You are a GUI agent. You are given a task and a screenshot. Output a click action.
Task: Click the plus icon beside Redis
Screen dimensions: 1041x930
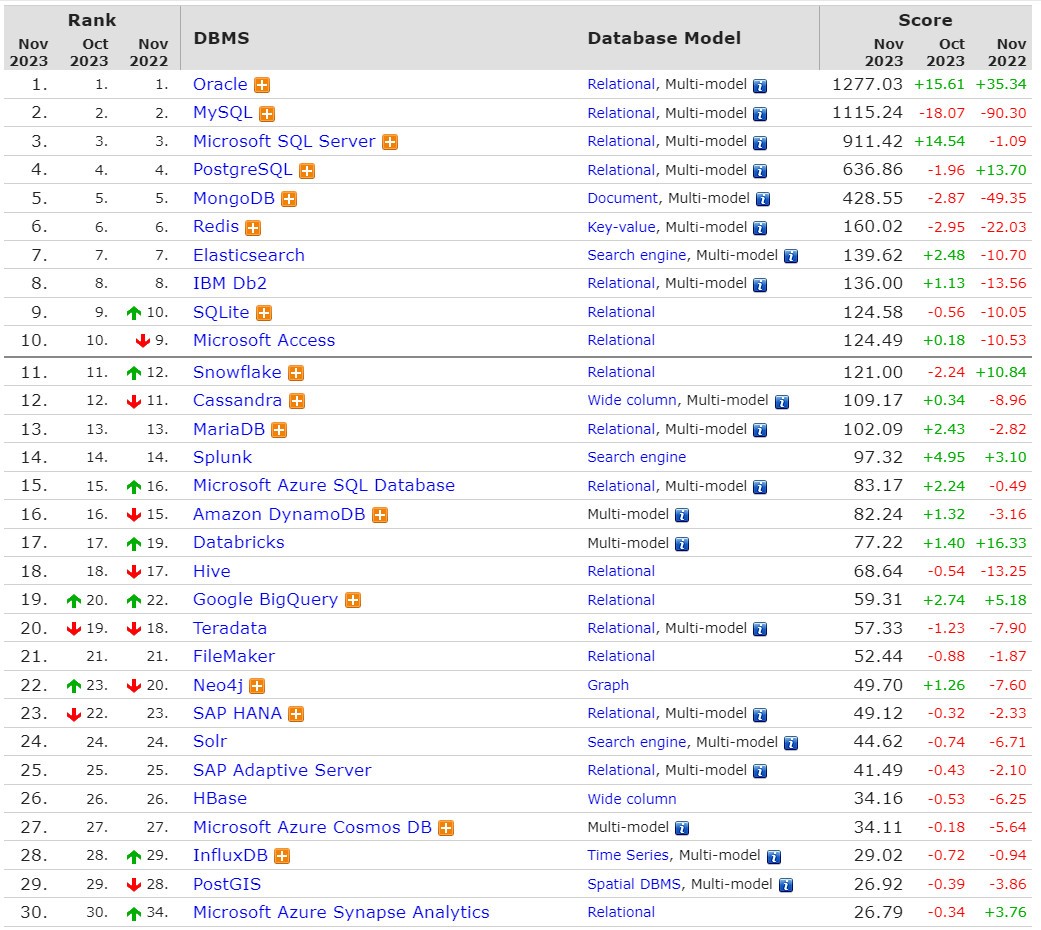coord(253,228)
